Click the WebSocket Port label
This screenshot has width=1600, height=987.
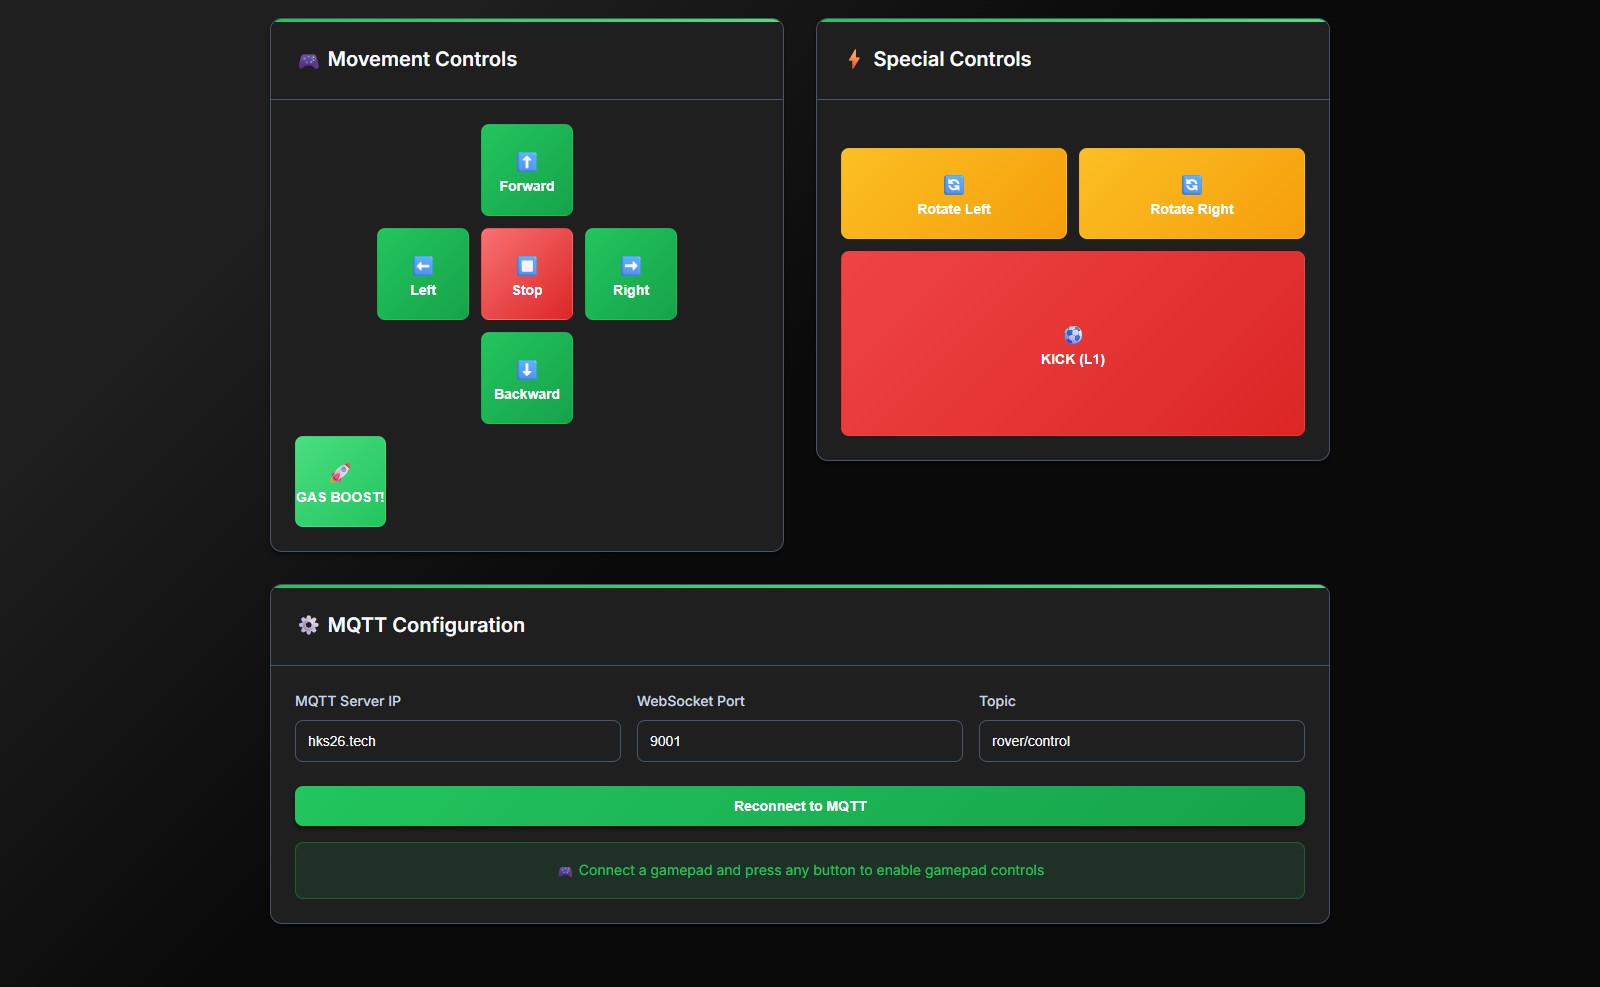click(x=691, y=701)
